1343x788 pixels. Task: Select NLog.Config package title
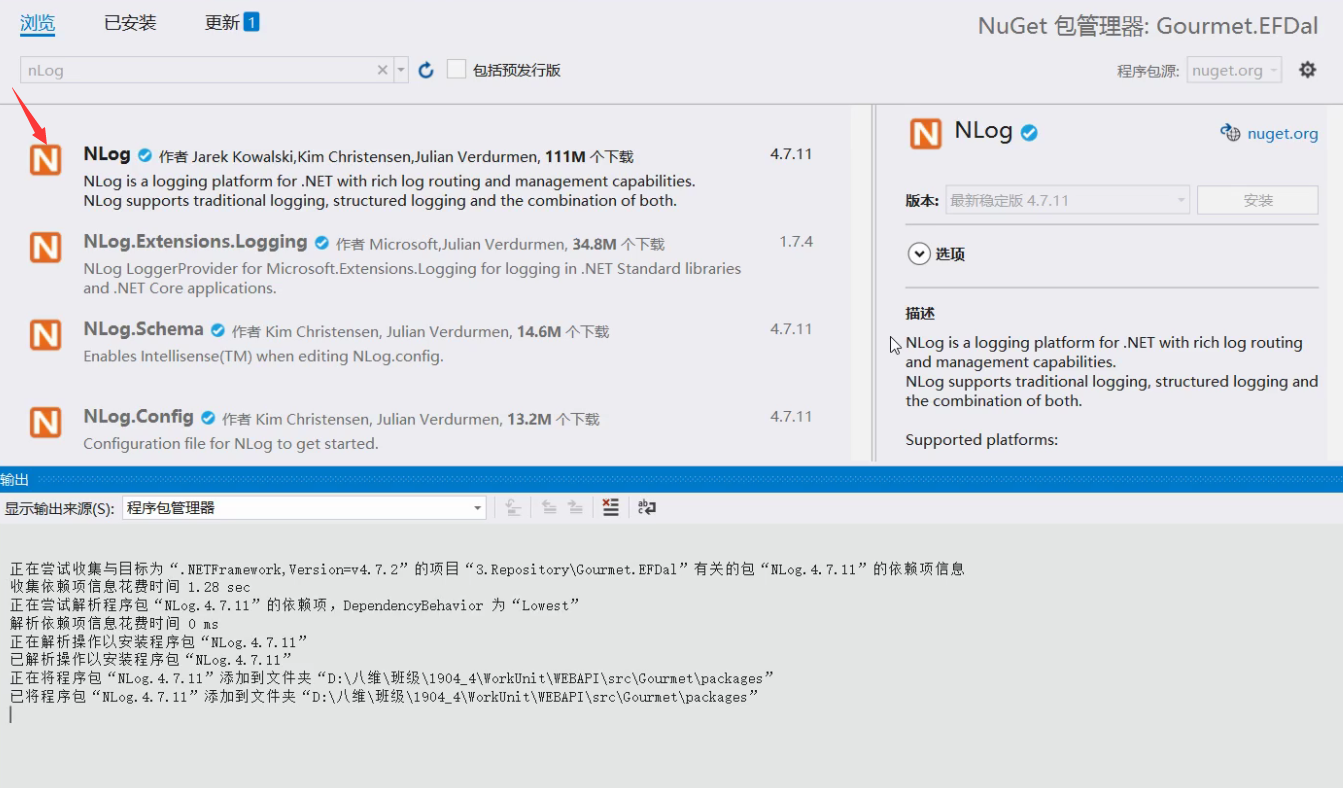138,416
